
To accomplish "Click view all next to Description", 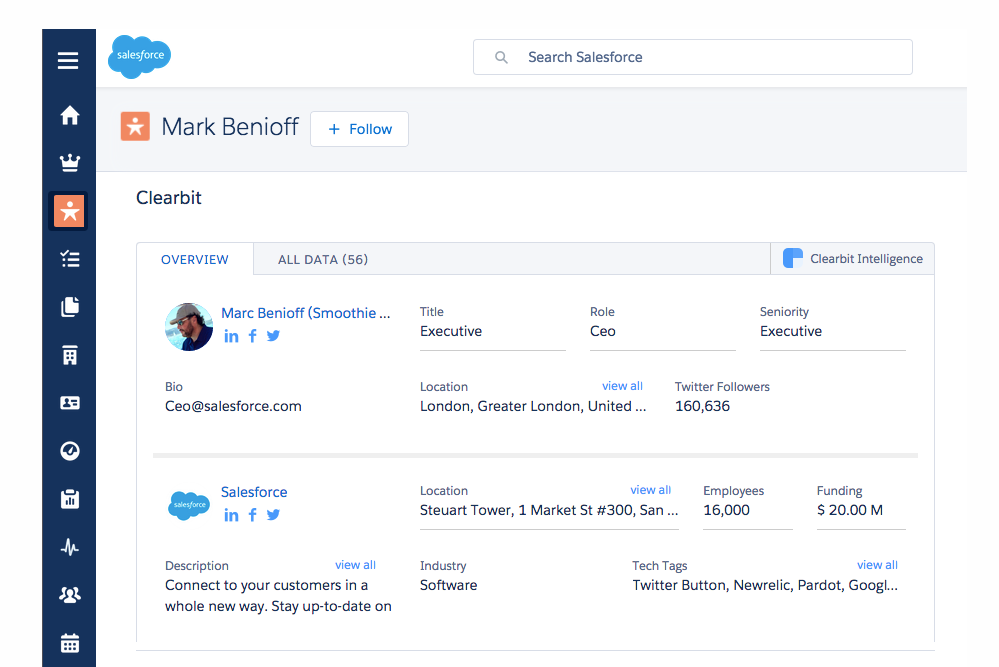I will click(x=356, y=565).
